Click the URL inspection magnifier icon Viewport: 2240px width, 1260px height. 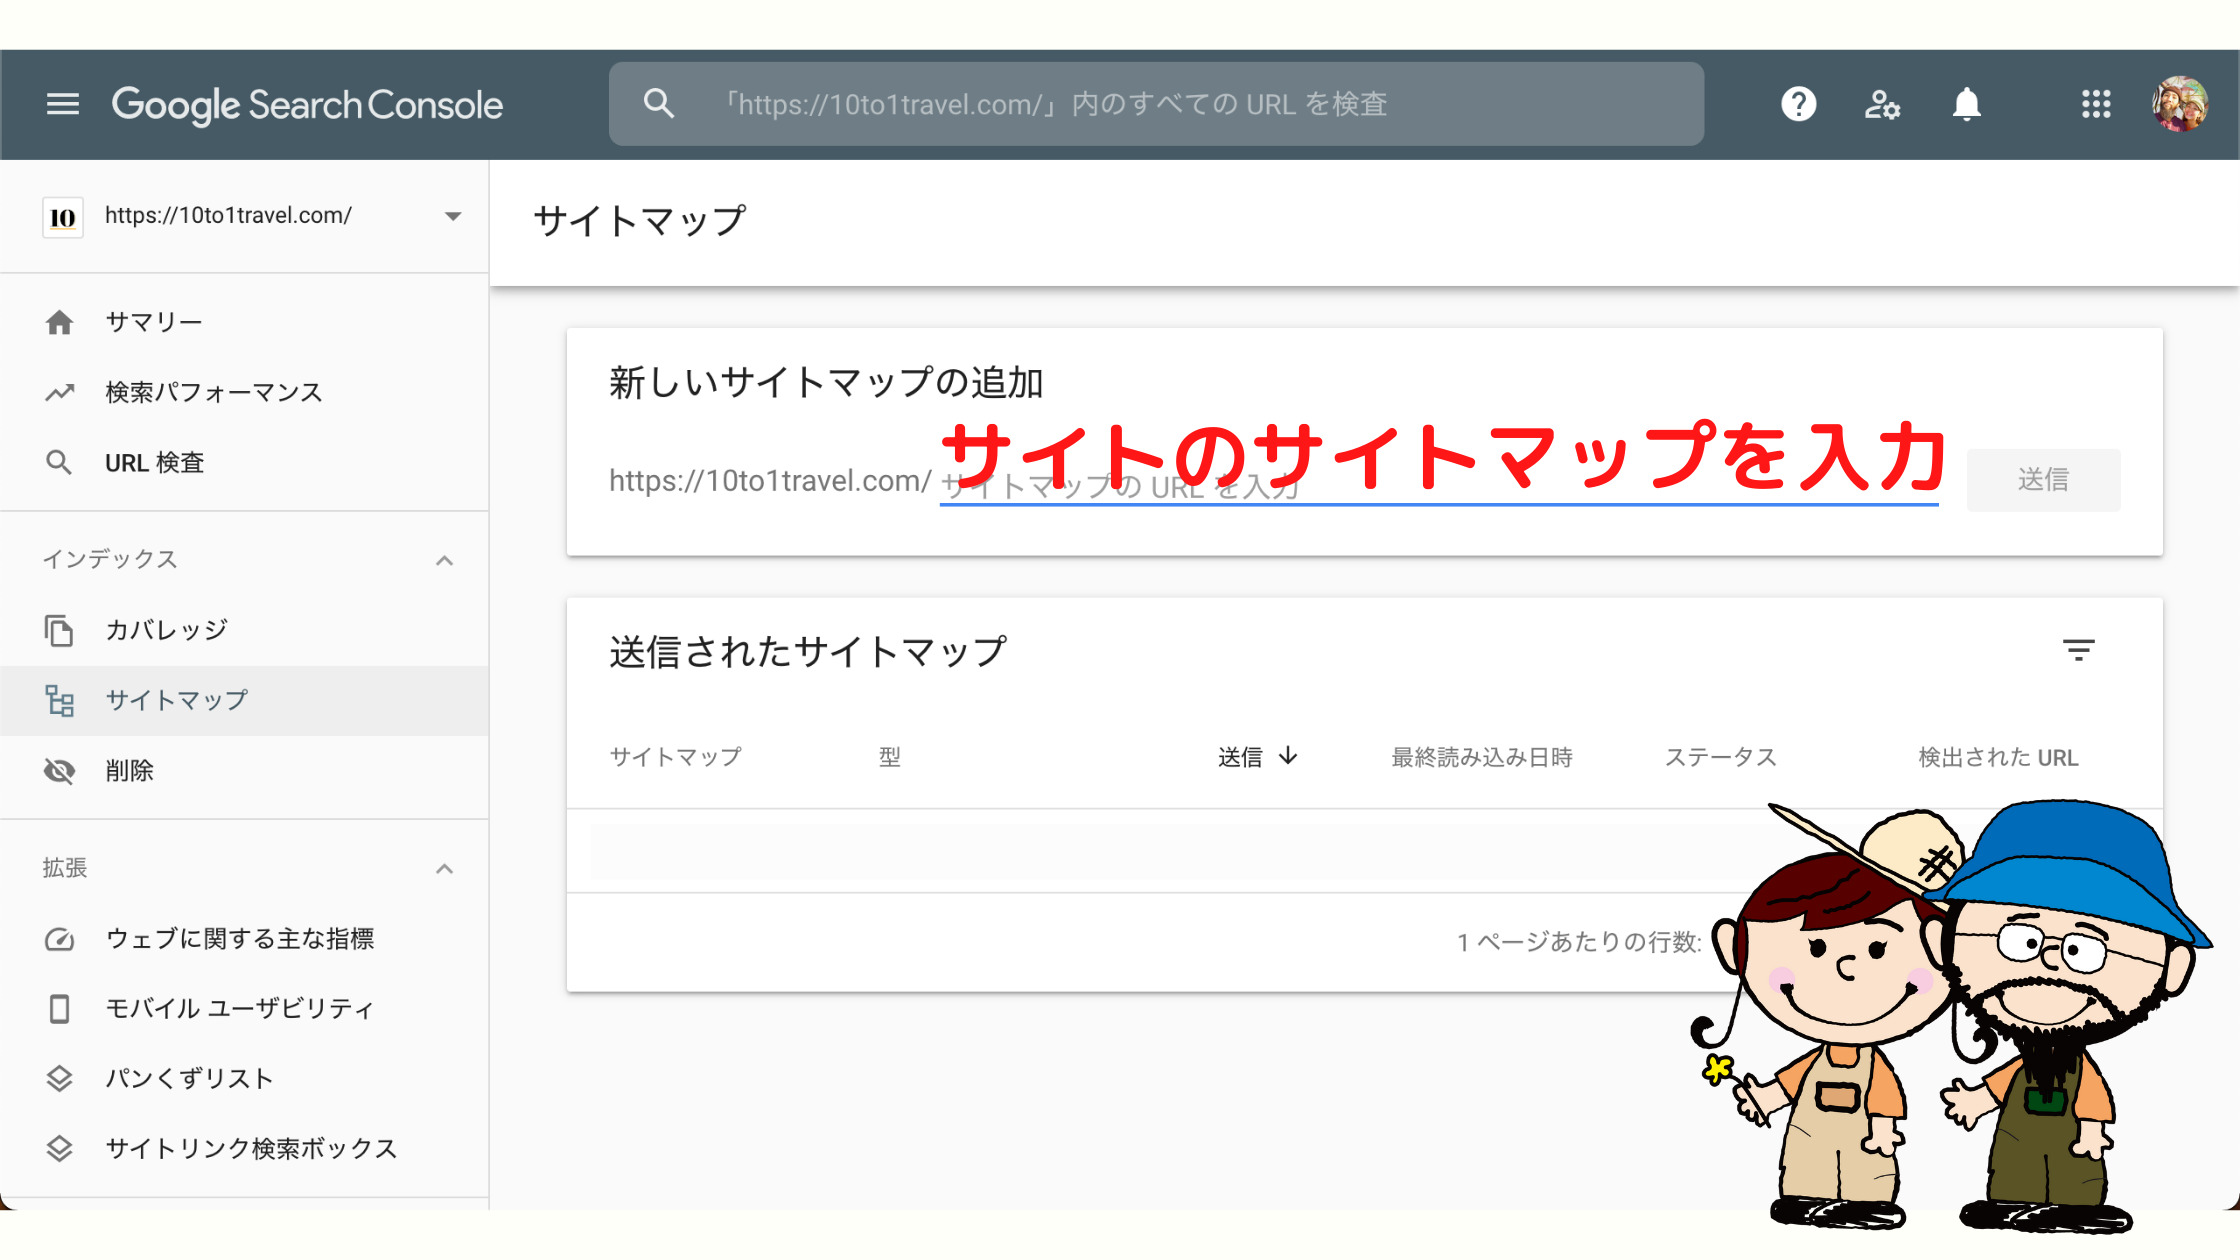[x=59, y=463]
